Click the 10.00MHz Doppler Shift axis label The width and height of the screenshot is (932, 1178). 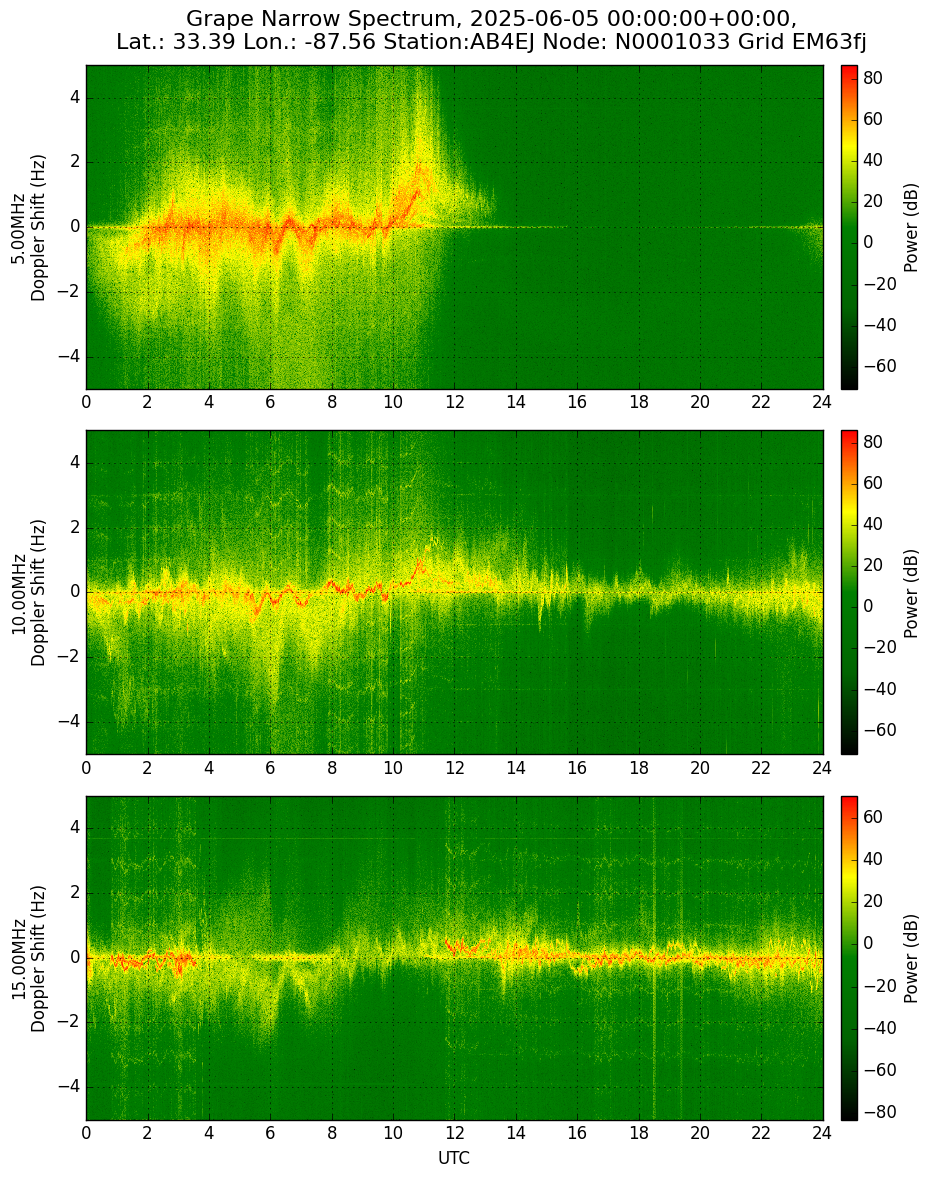30,592
